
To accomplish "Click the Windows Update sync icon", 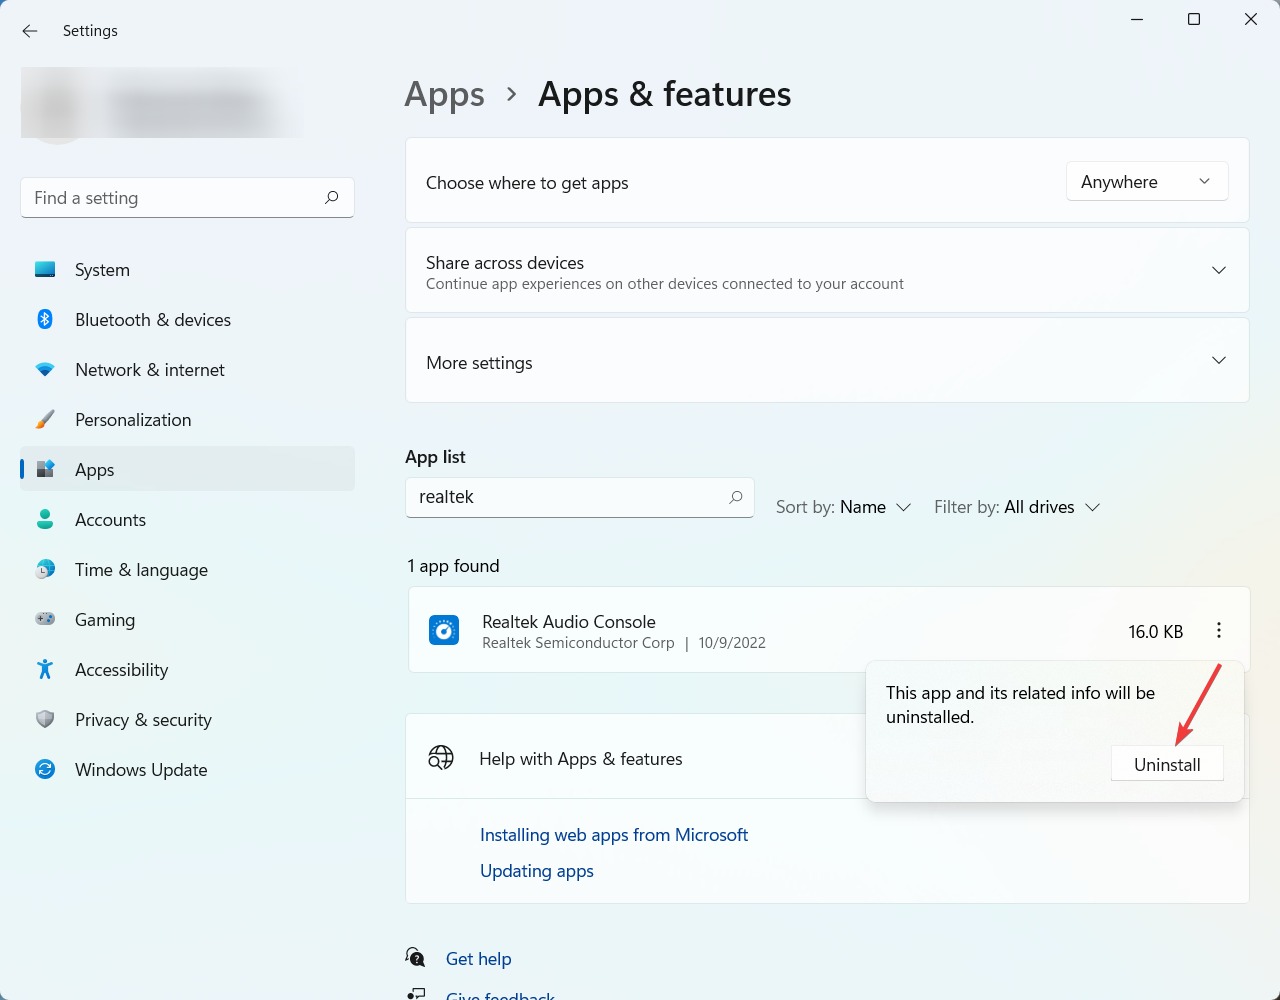I will 45,770.
